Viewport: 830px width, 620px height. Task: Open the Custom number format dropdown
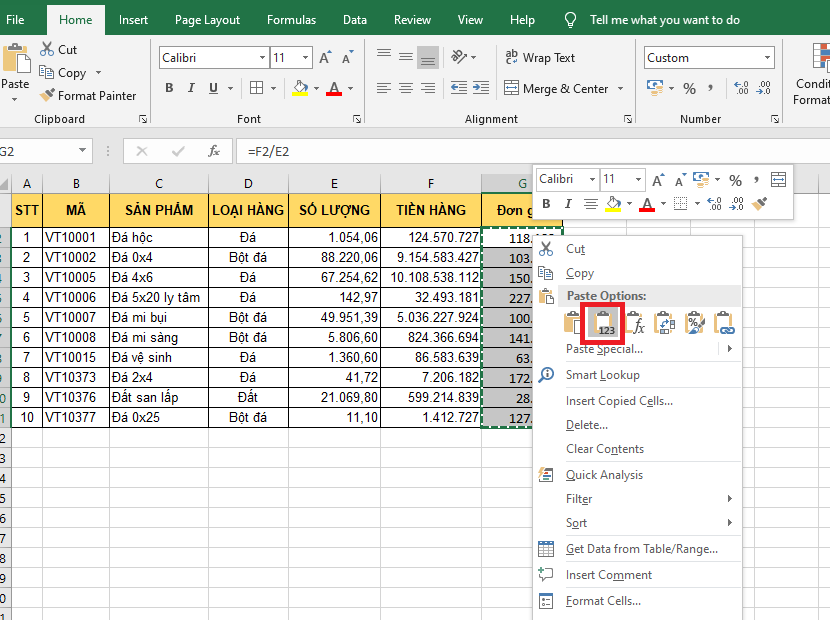click(x=768, y=58)
